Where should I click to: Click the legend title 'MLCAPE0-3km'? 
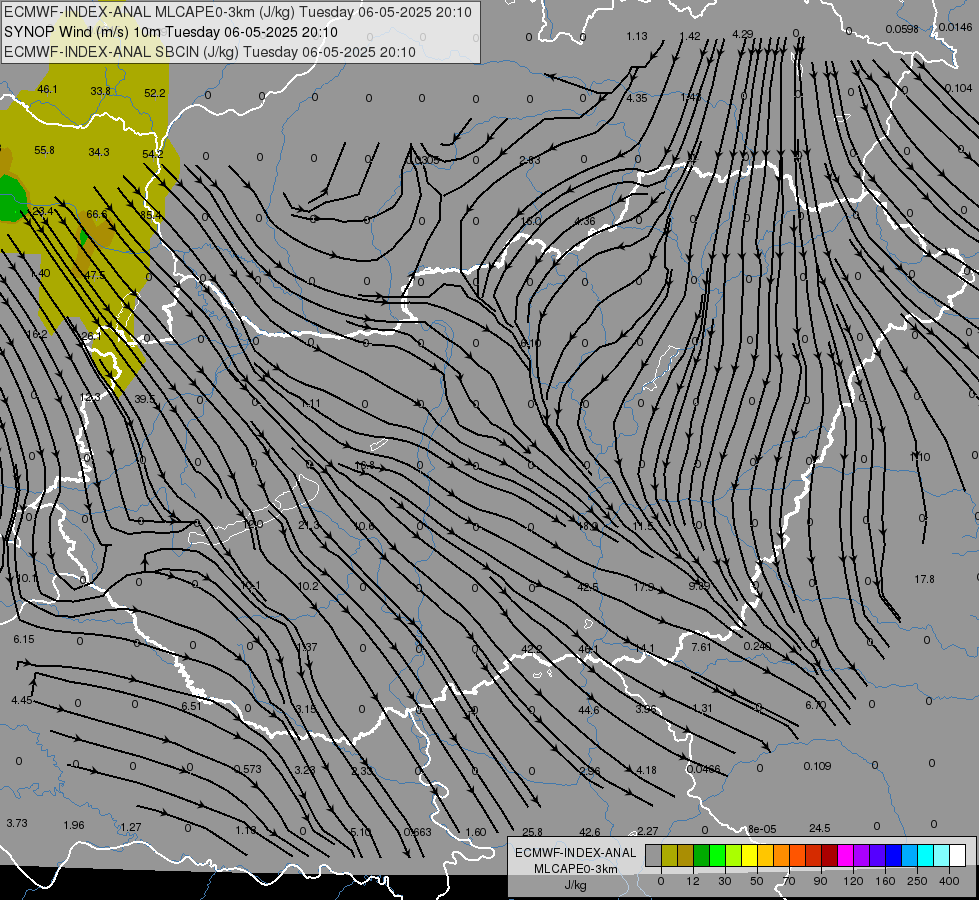575,869
